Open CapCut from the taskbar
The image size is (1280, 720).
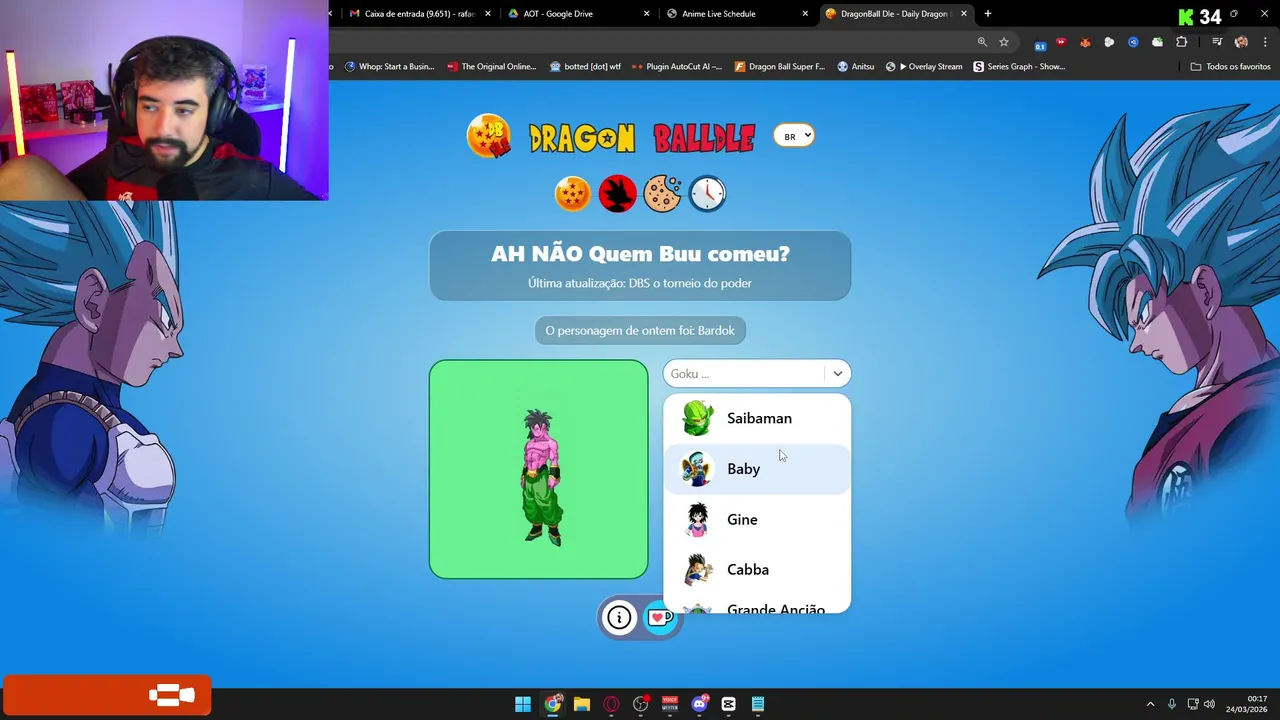click(728, 704)
